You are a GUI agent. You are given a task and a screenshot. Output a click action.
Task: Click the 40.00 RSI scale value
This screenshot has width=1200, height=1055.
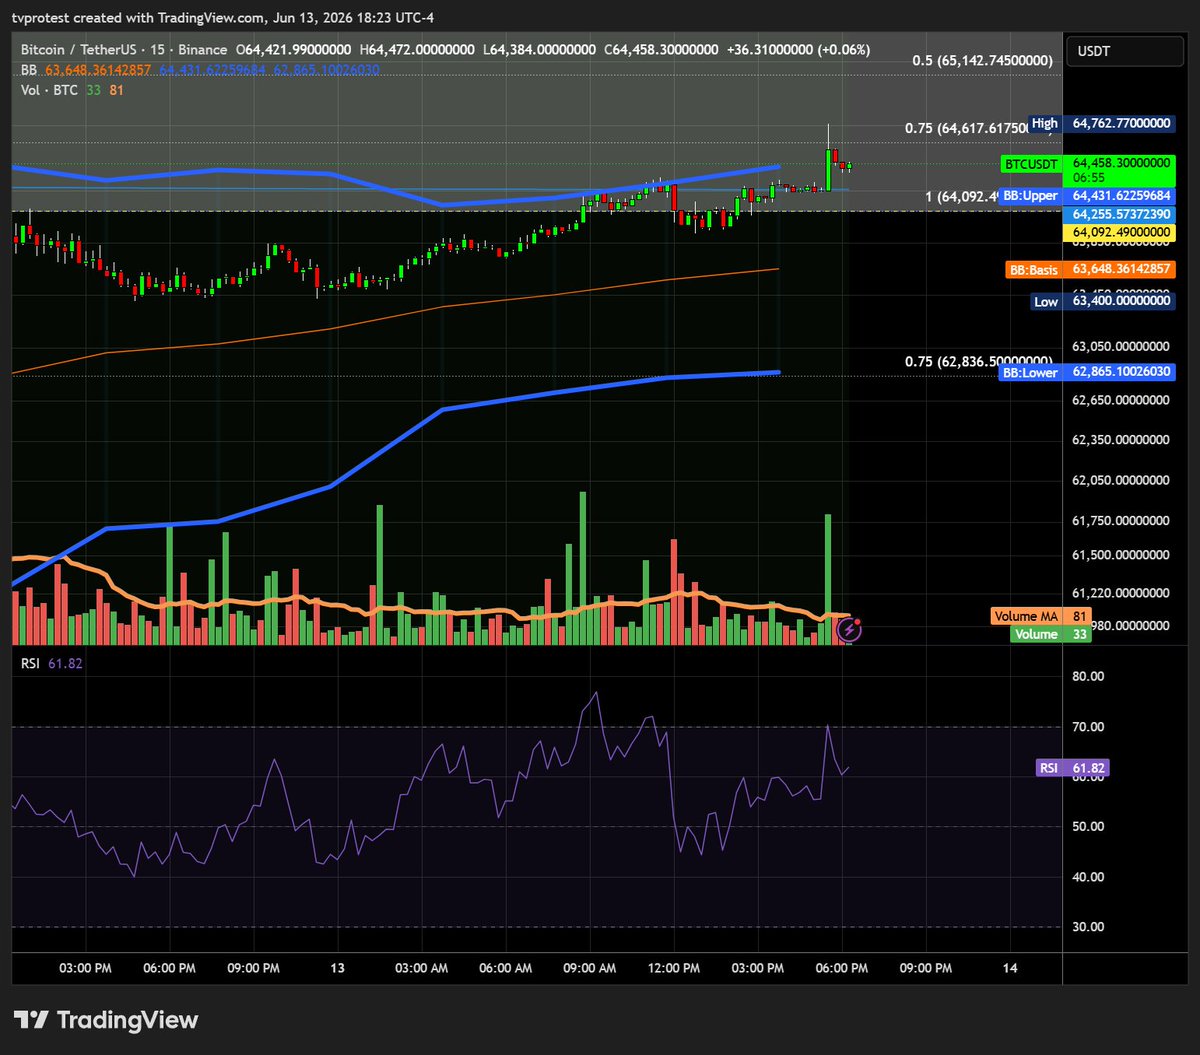[1089, 877]
